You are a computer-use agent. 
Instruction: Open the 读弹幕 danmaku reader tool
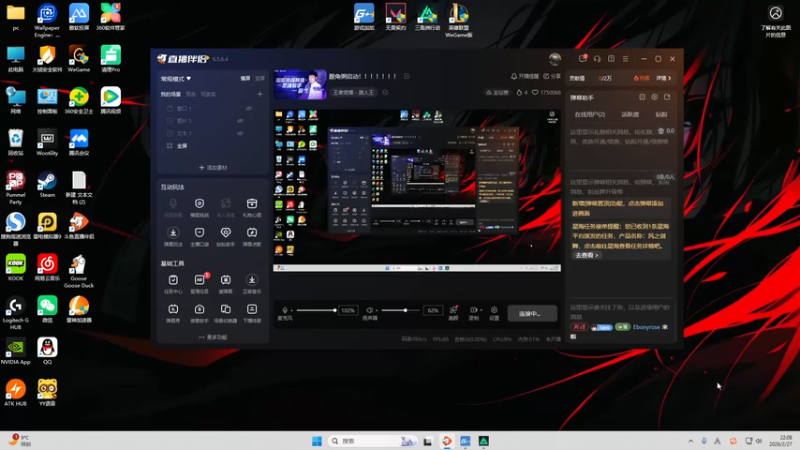(226, 284)
